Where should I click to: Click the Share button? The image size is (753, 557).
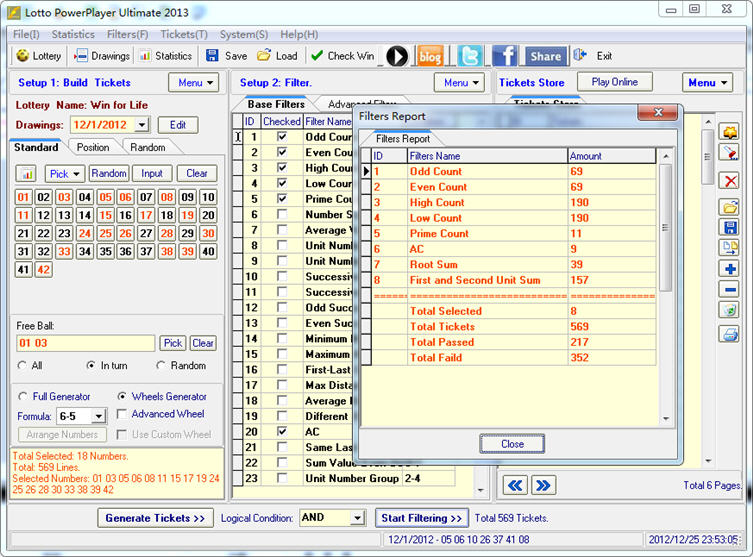(x=545, y=56)
